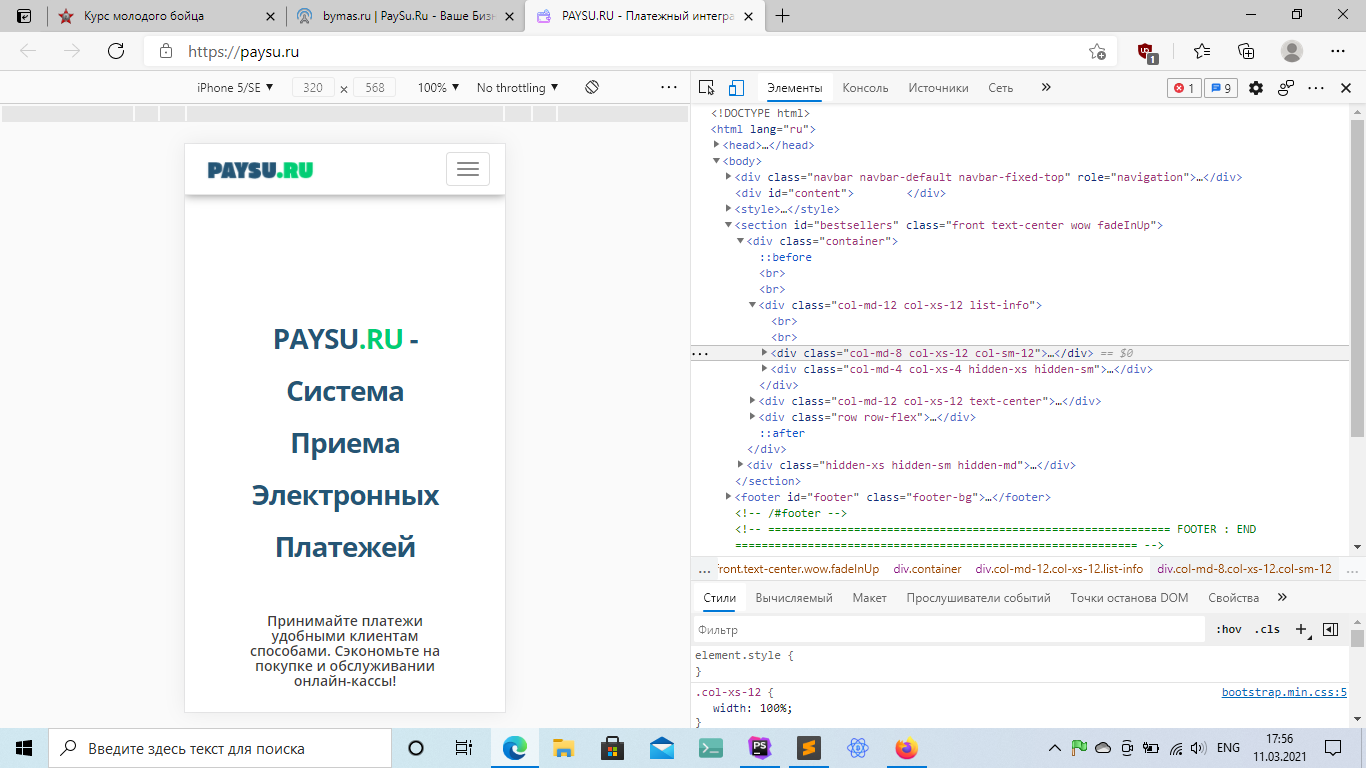Toggle the device emulation toolbar icon
Viewport: 1366px width, 768px height.
pyautogui.click(x=736, y=88)
